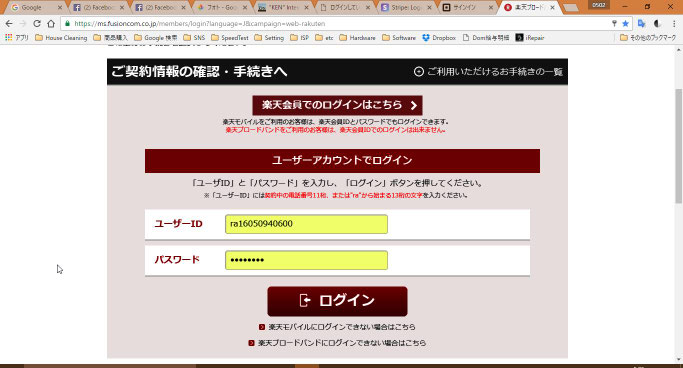Switch to the ログインして tab
683x368 pixels.
[344, 7]
